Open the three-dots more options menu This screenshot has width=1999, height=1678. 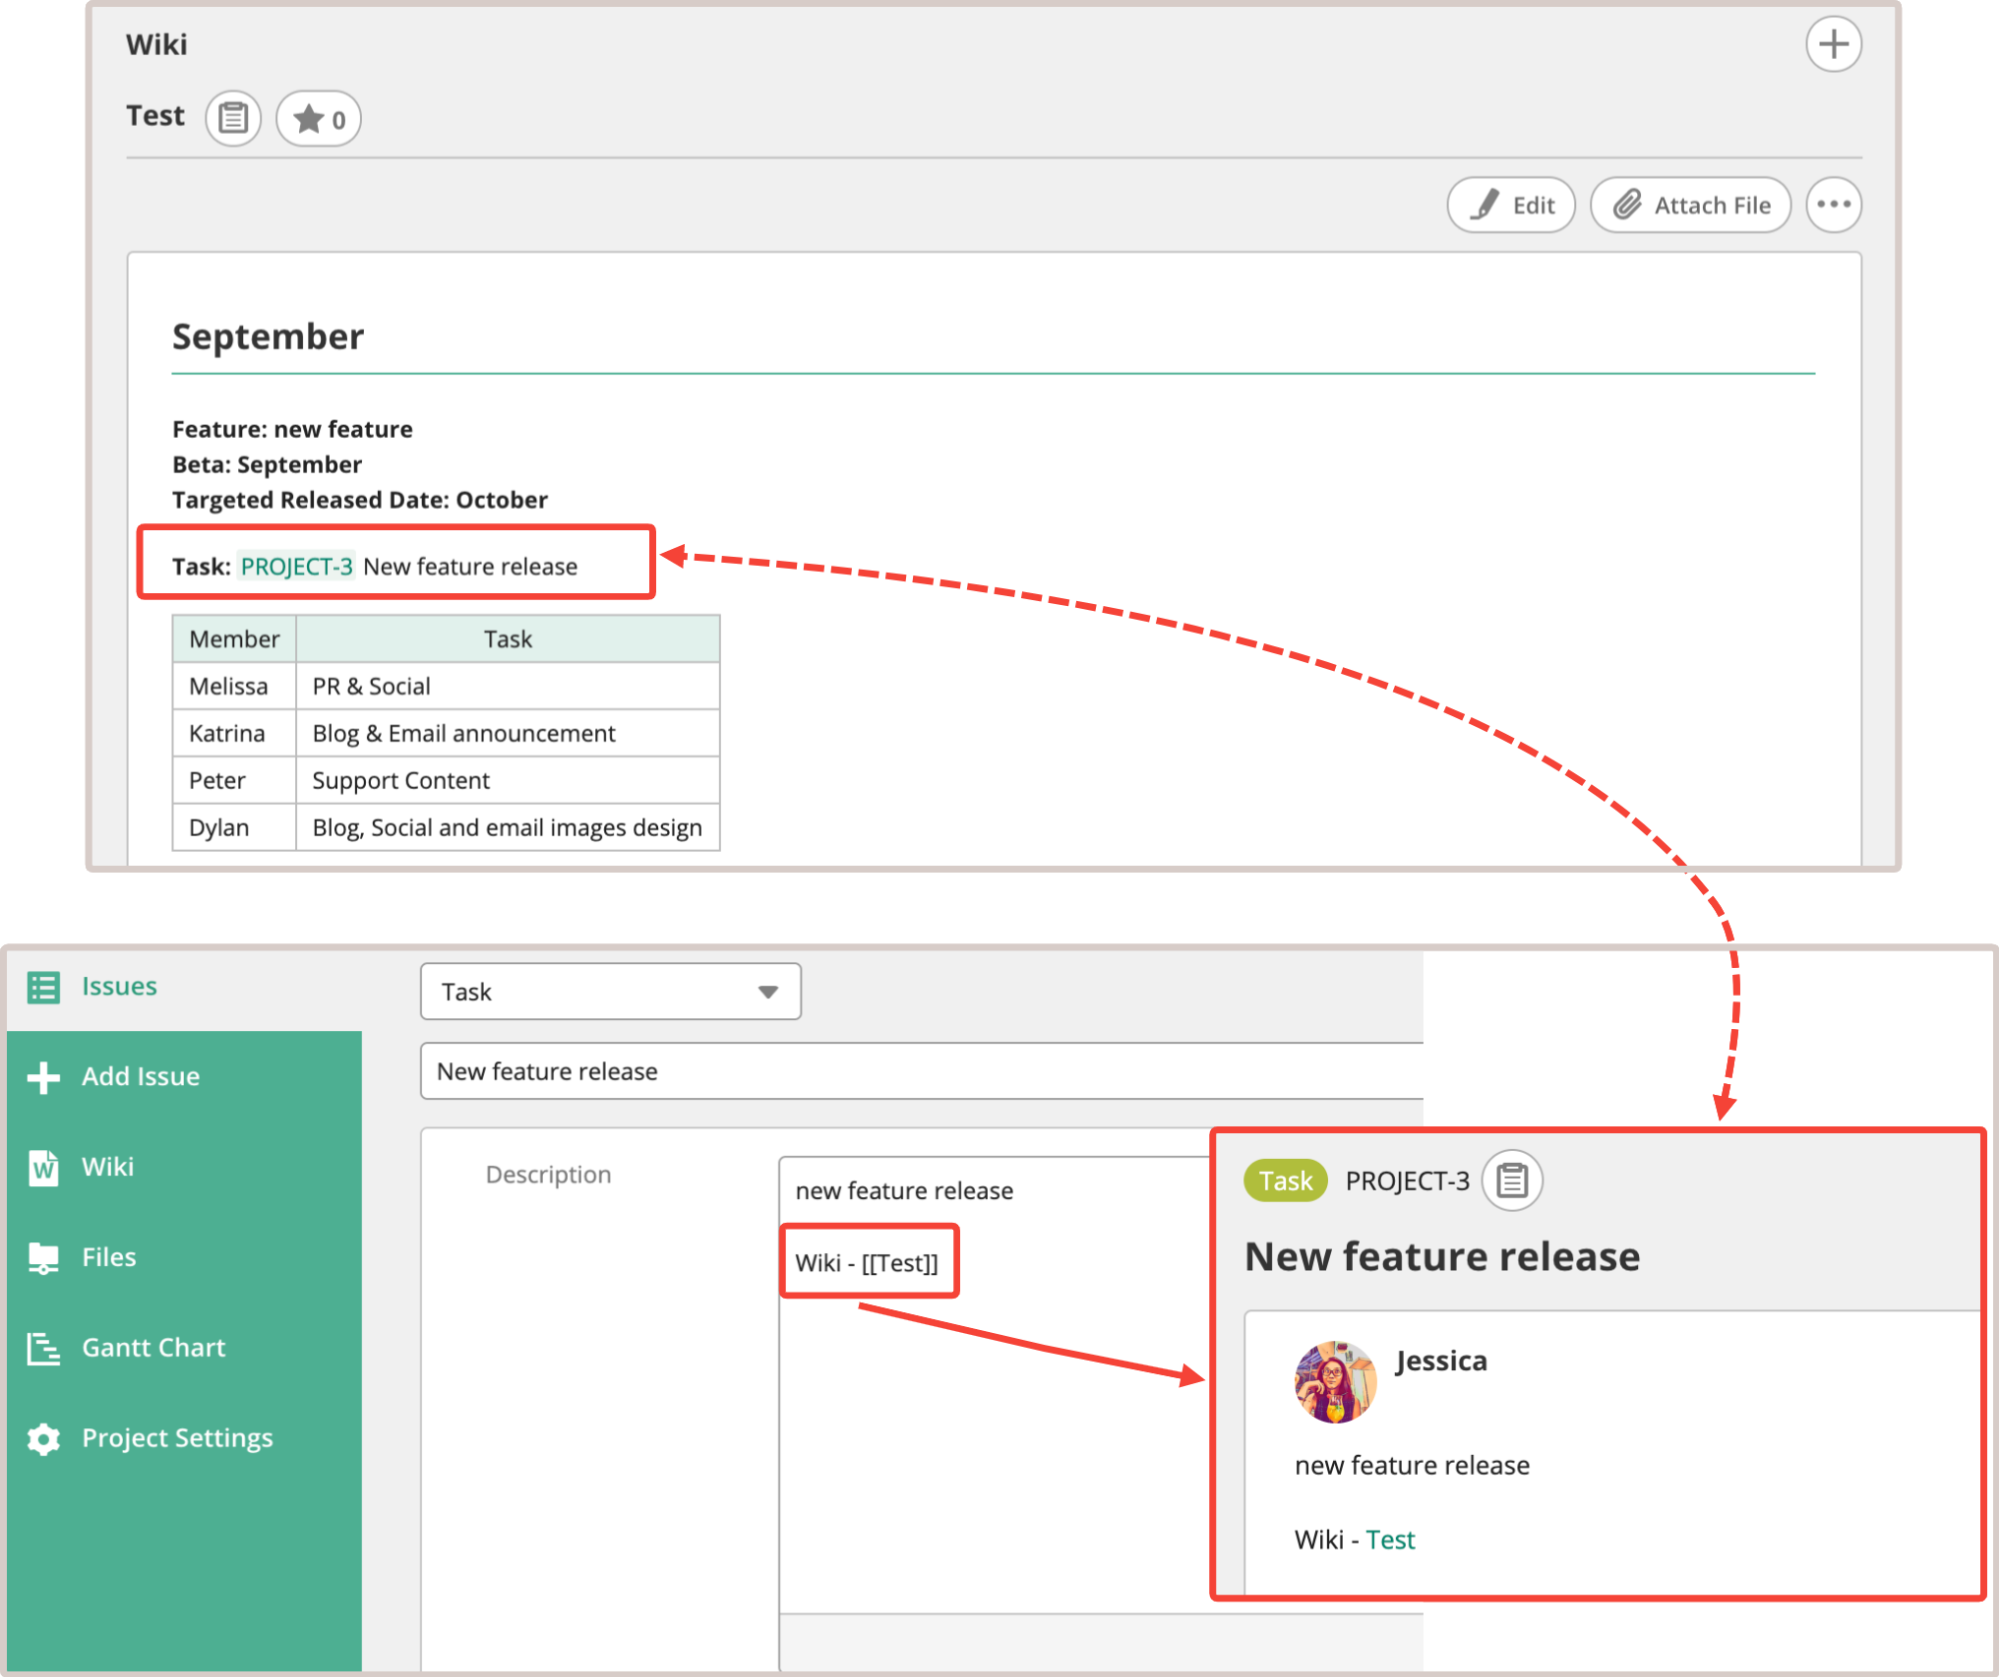(1832, 205)
